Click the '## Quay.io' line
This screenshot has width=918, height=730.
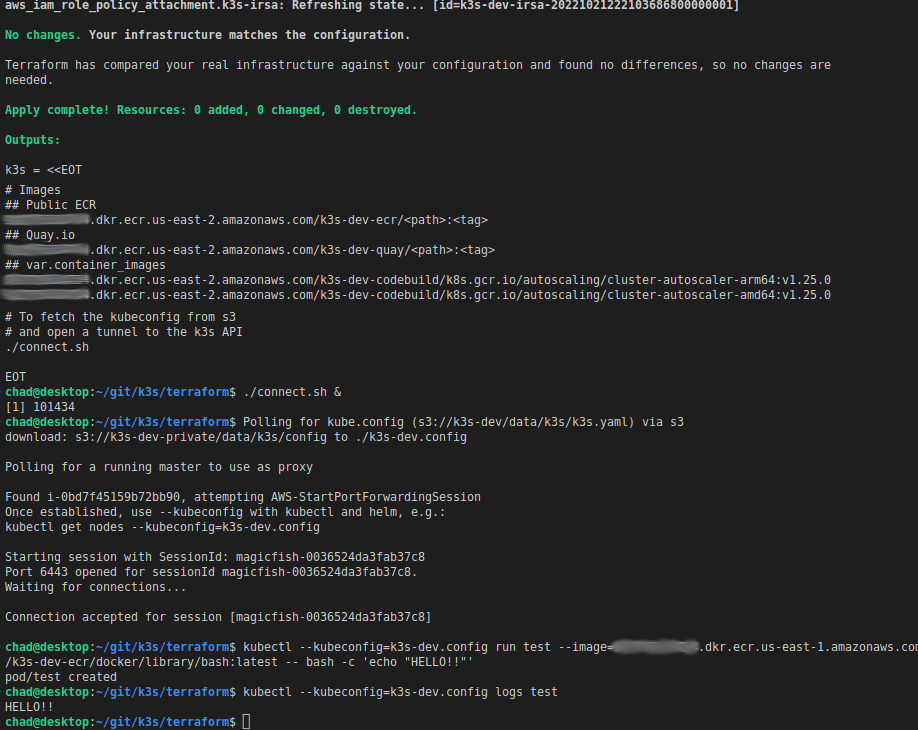click(40, 235)
